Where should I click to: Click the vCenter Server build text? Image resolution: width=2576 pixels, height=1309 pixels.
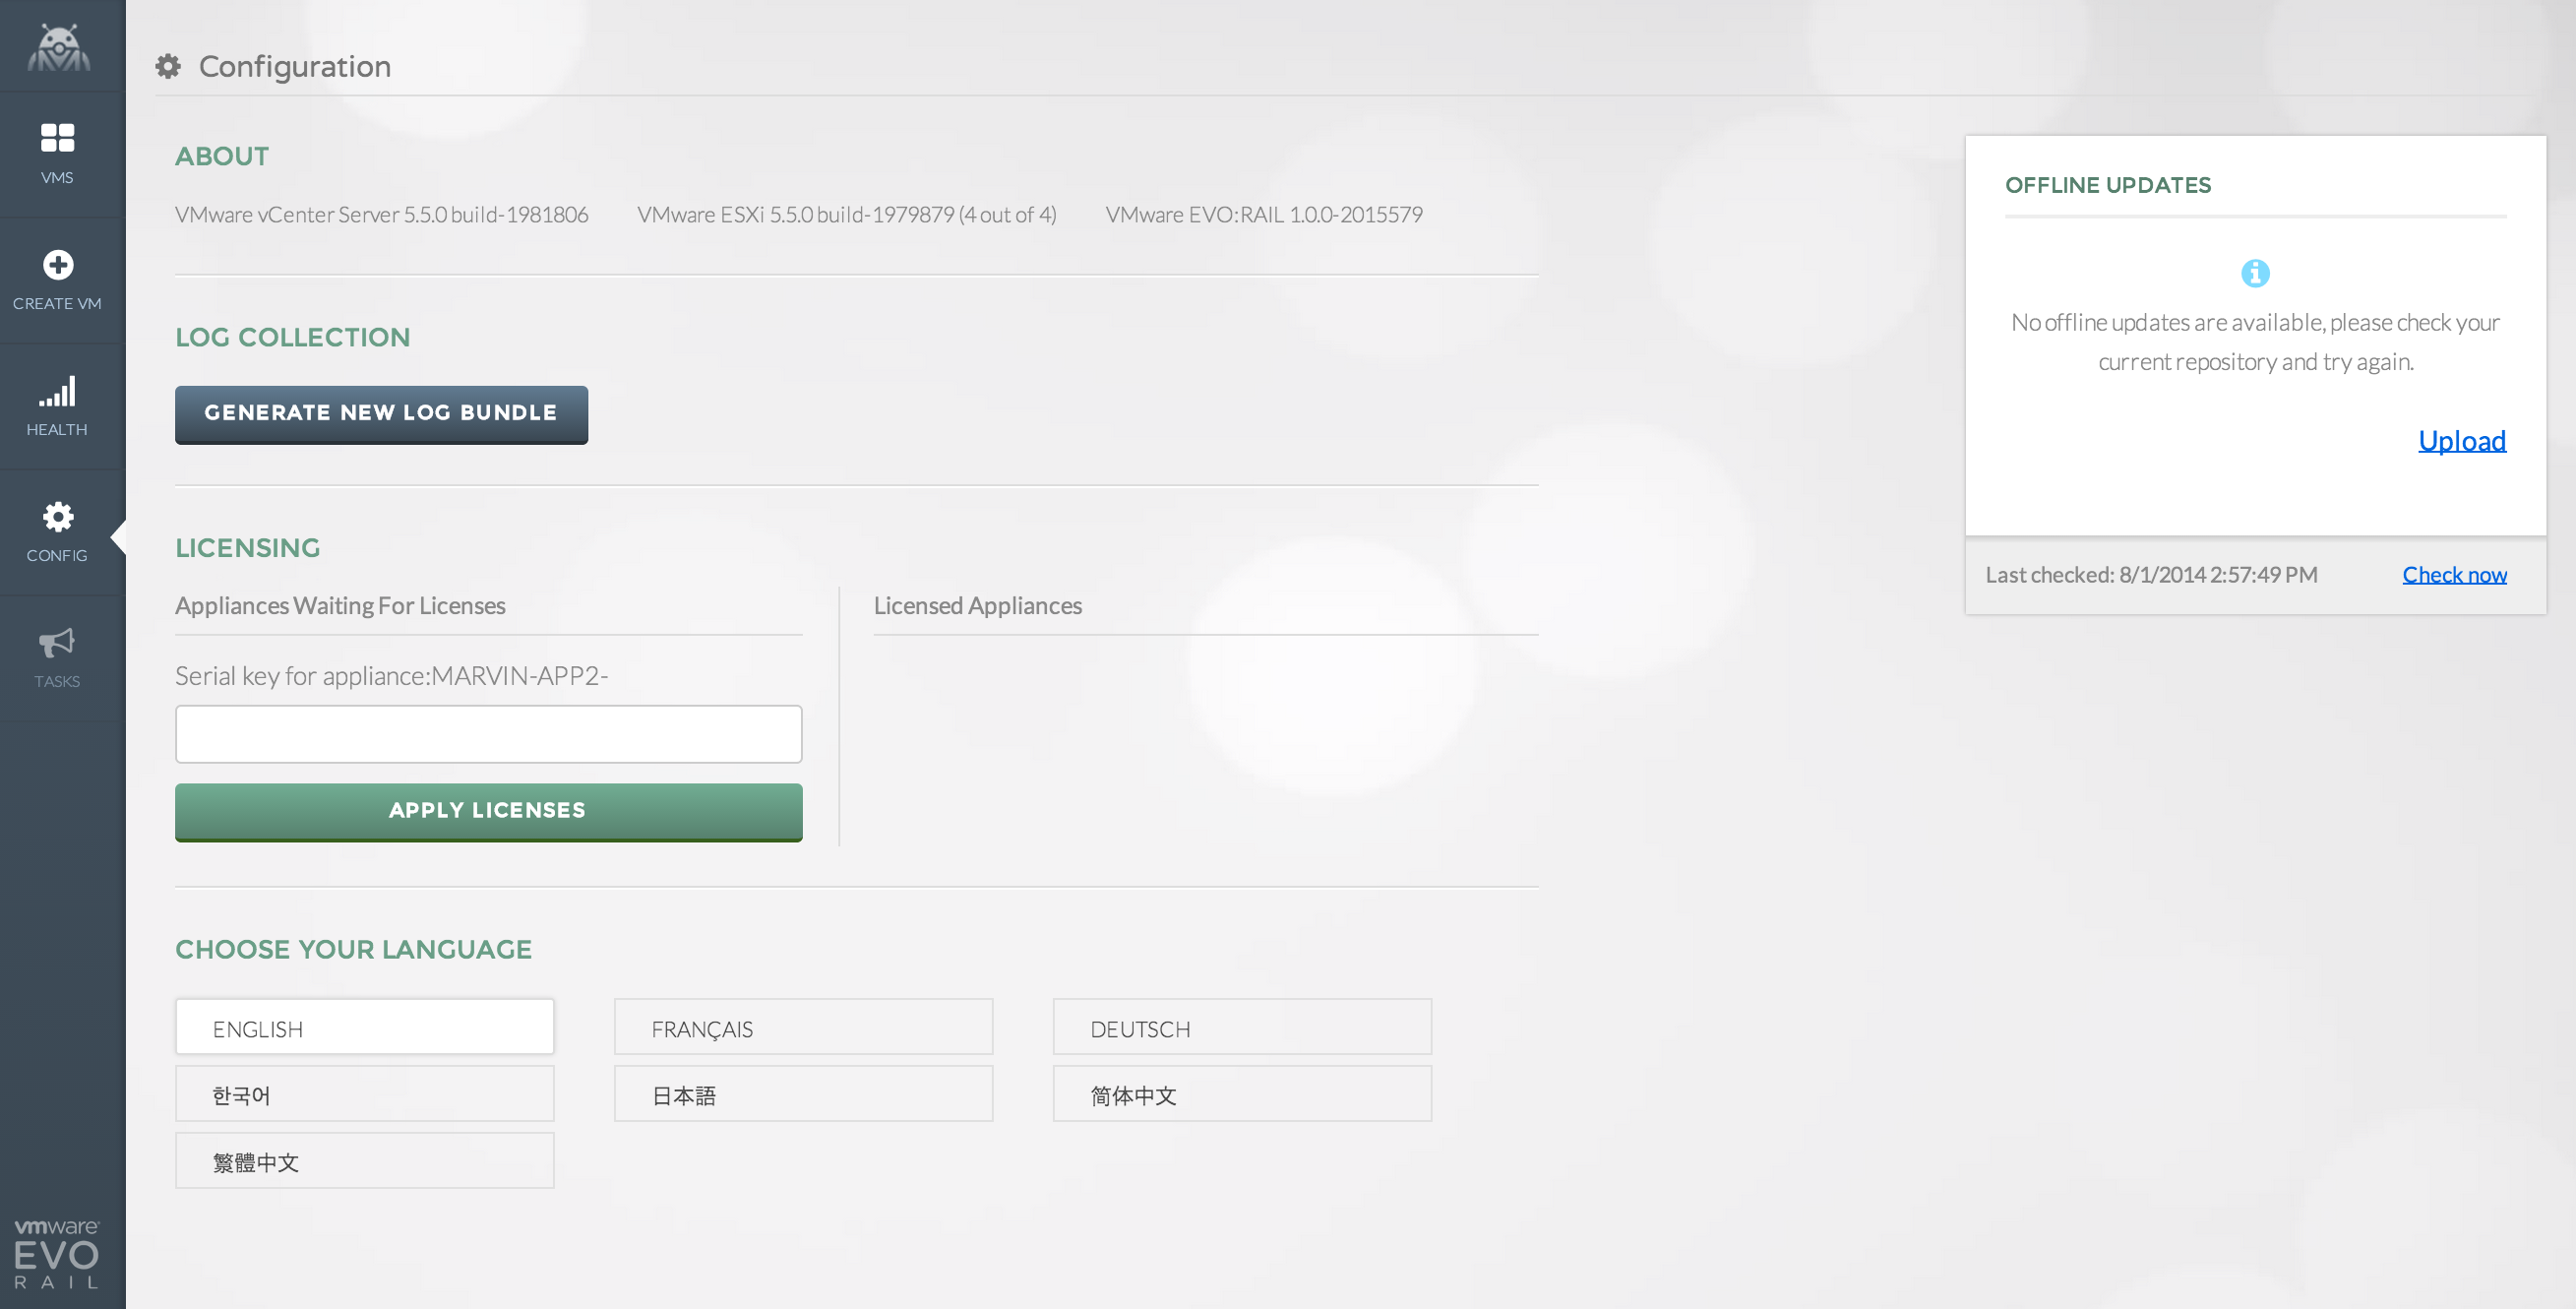point(381,215)
